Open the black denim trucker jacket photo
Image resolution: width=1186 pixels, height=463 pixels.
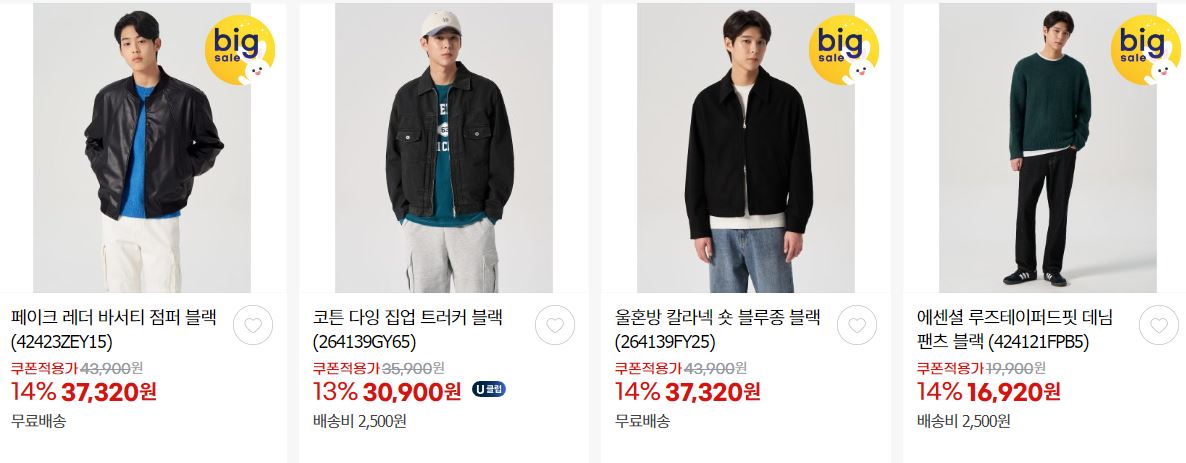(x=444, y=148)
